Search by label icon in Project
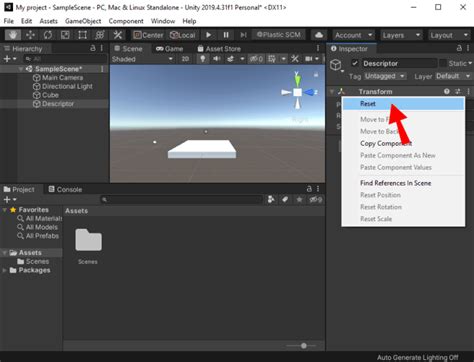This screenshot has height=362, width=474. (285, 199)
